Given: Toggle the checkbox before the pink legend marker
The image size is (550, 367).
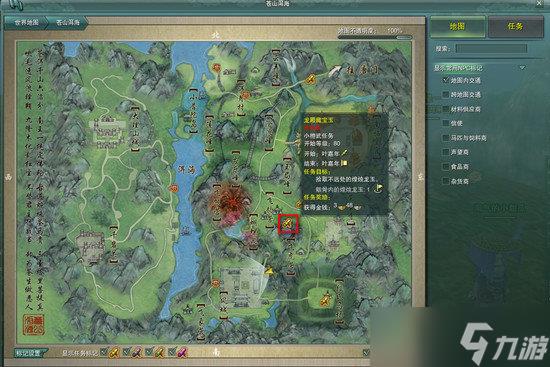Looking at the screenshot, I should point(172,352).
